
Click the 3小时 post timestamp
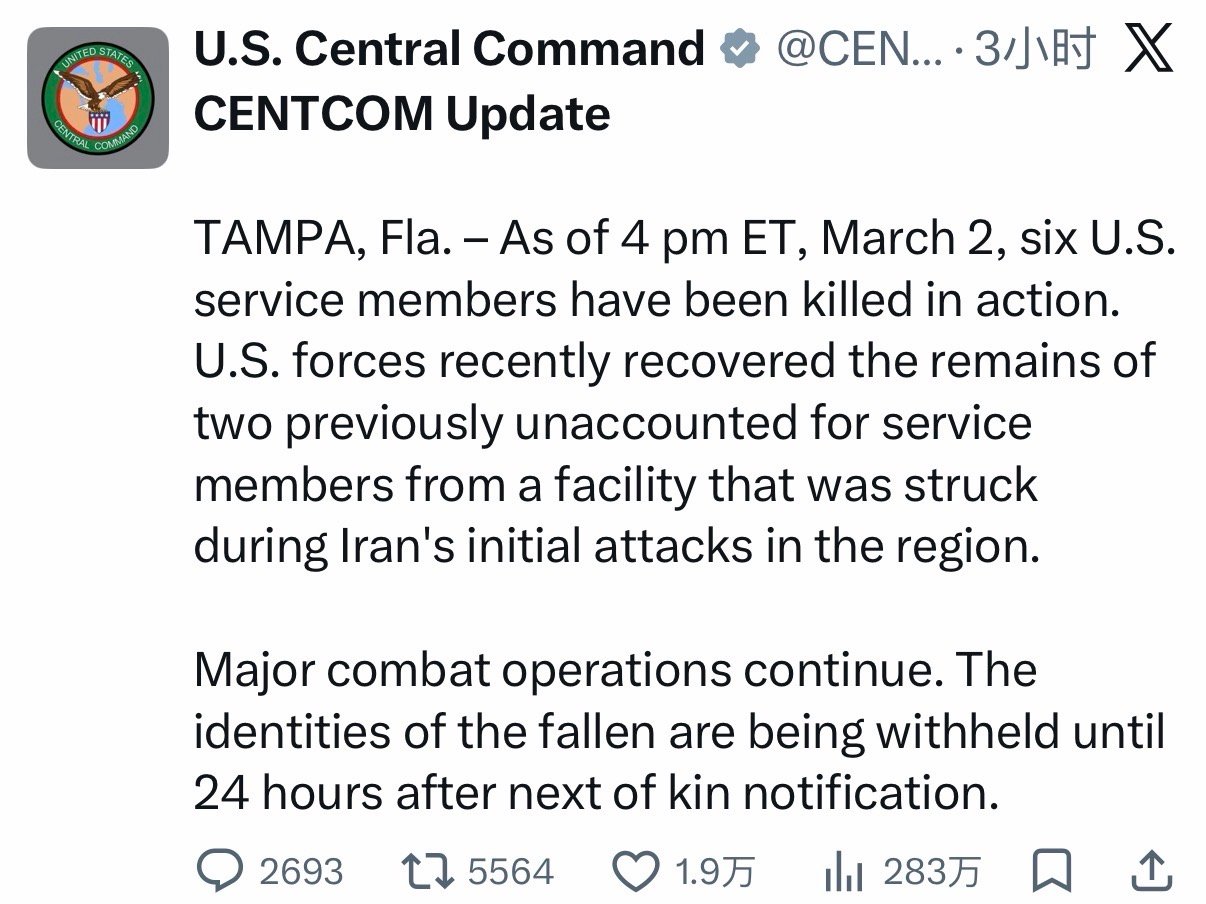pos(1034,50)
